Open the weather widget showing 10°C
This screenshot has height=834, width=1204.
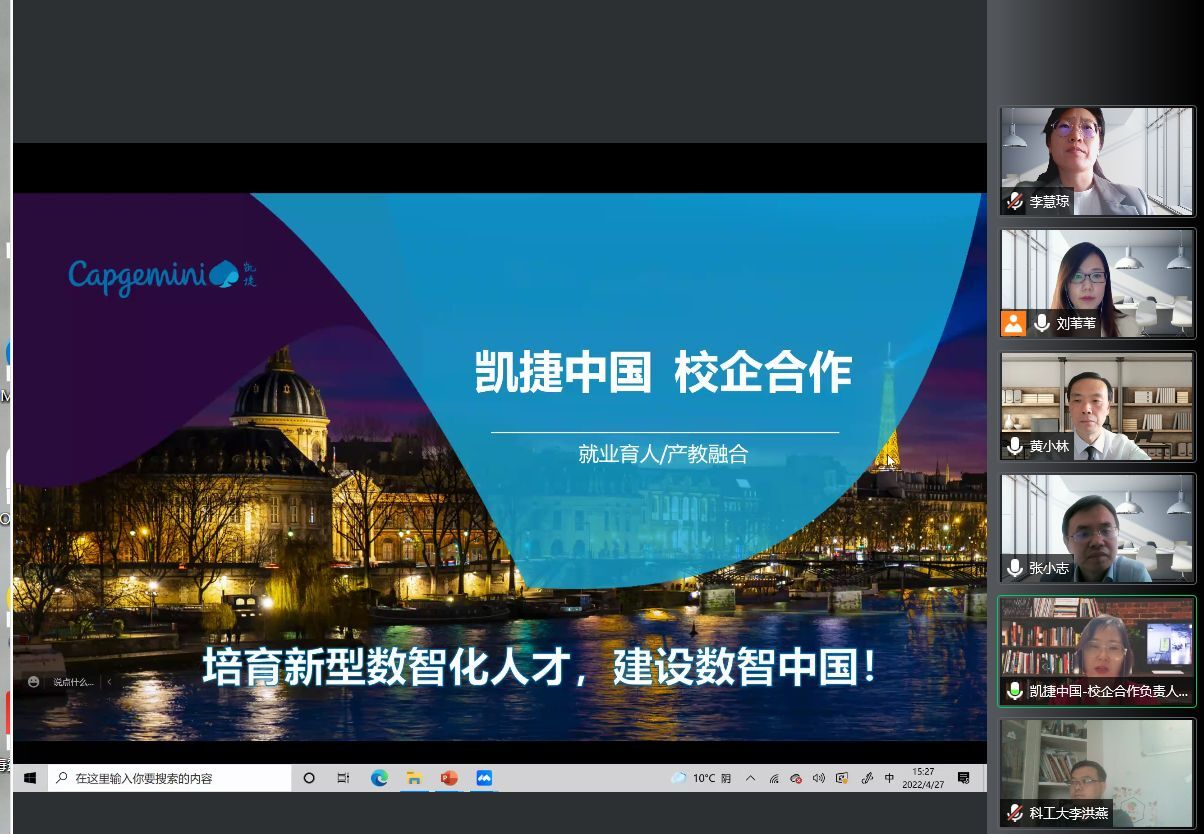(702, 778)
